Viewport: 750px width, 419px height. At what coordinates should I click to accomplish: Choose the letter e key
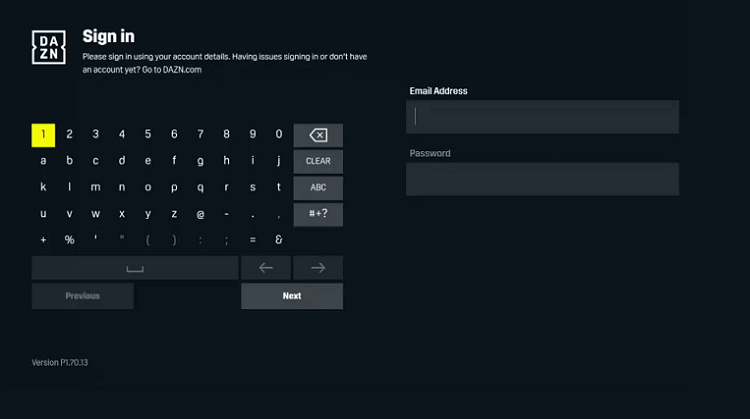[148, 161]
